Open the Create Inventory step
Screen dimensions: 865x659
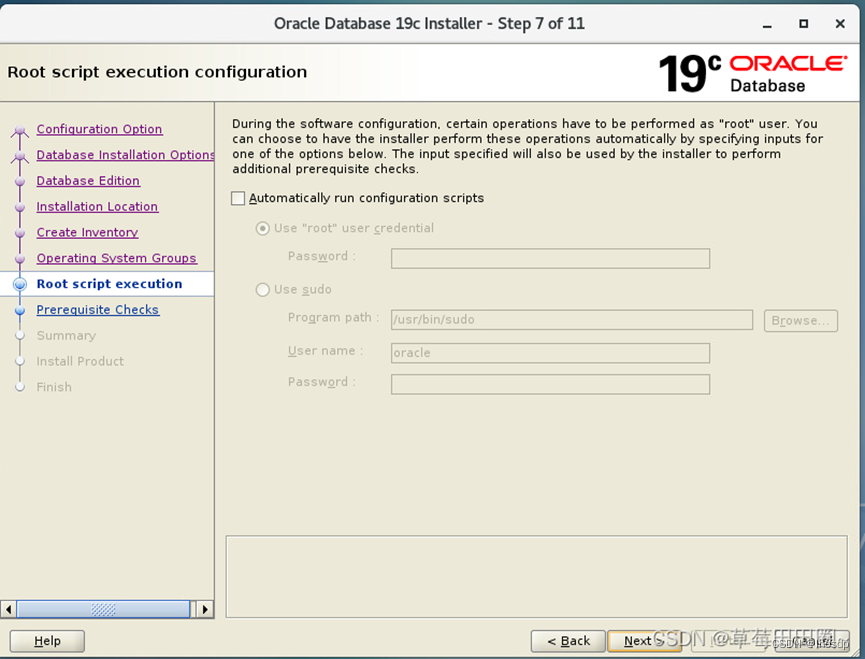click(87, 233)
